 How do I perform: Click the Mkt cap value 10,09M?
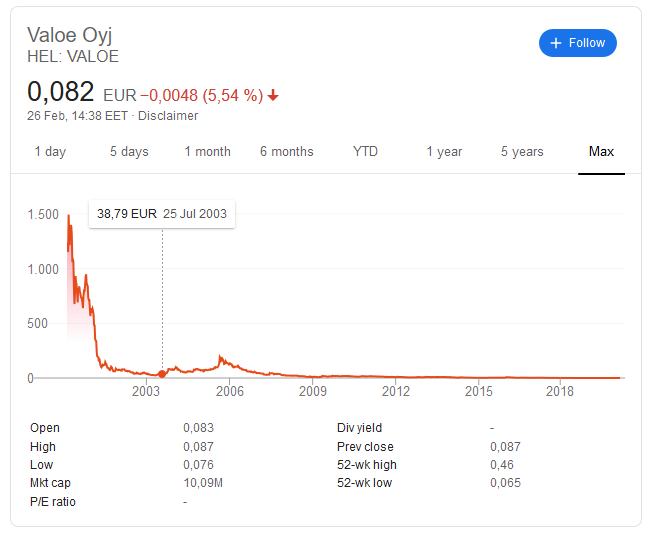click(x=204, y=483)
